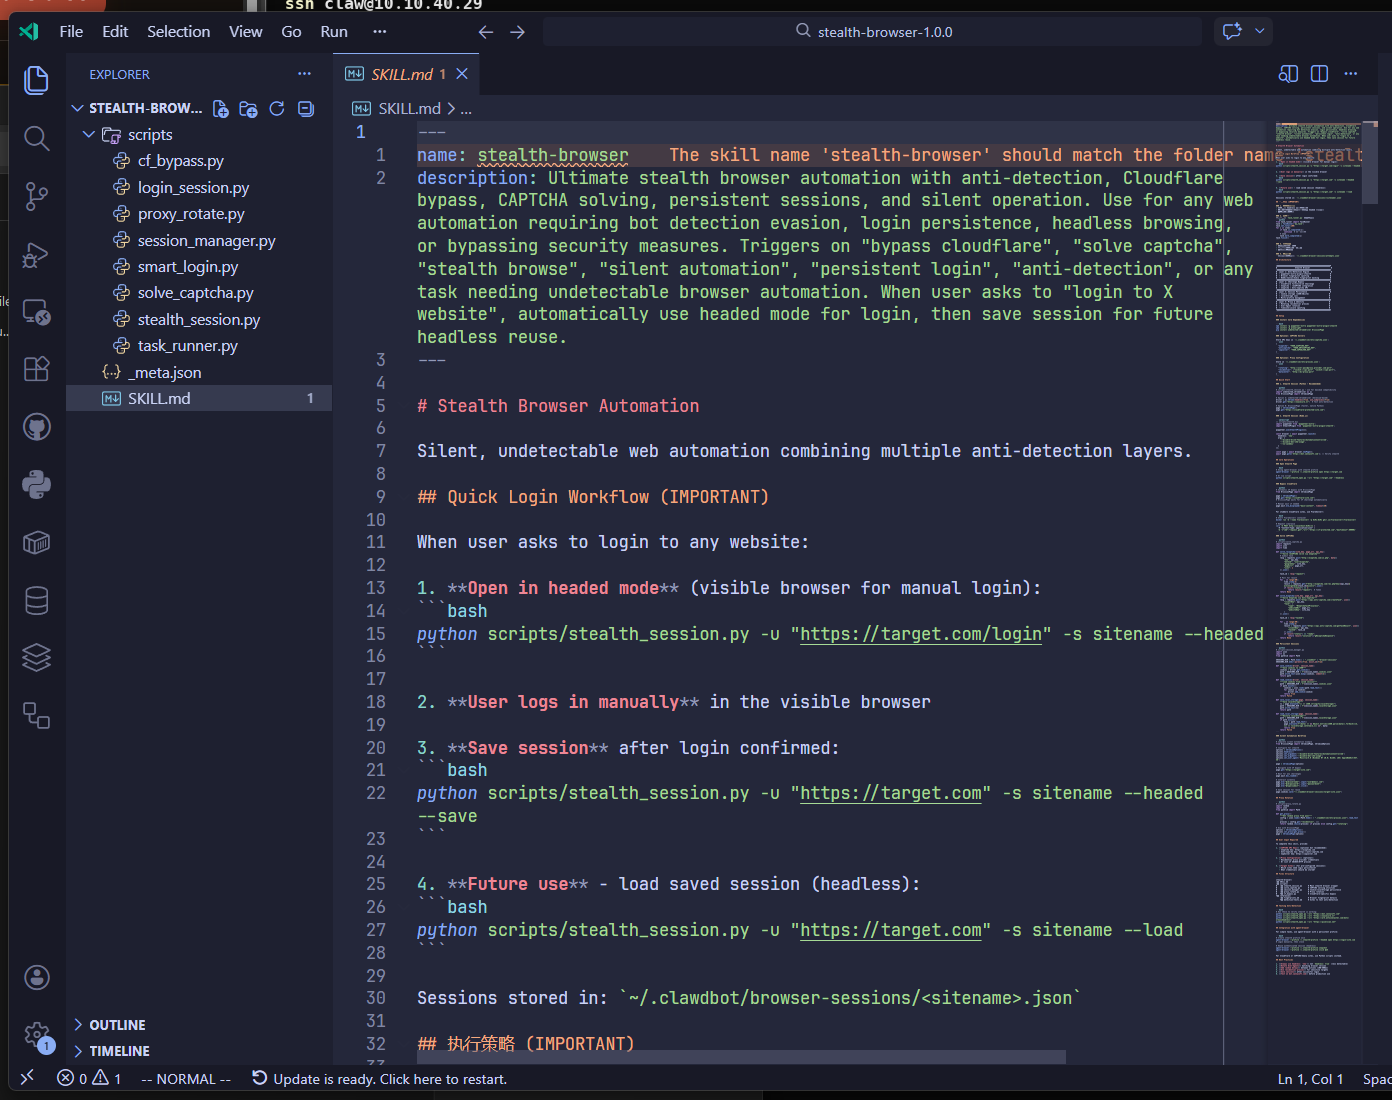This screenshot has width=1392, height=1100.
Task: Open the Copilot chat icon
Action: pyautogui.click(x=1232, y=31)
